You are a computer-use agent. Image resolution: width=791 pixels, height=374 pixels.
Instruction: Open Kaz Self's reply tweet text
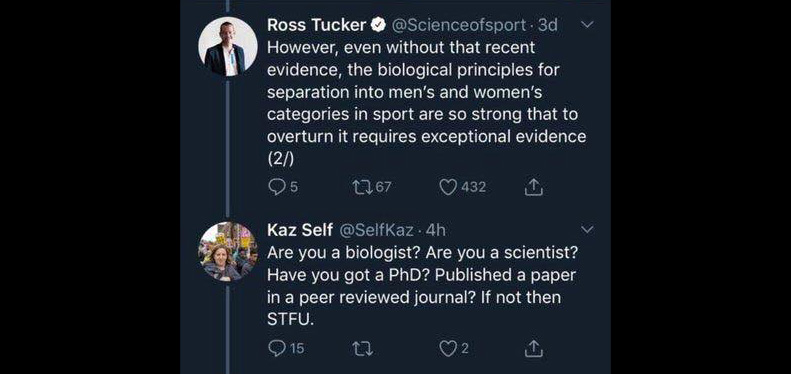pos(422,286)
